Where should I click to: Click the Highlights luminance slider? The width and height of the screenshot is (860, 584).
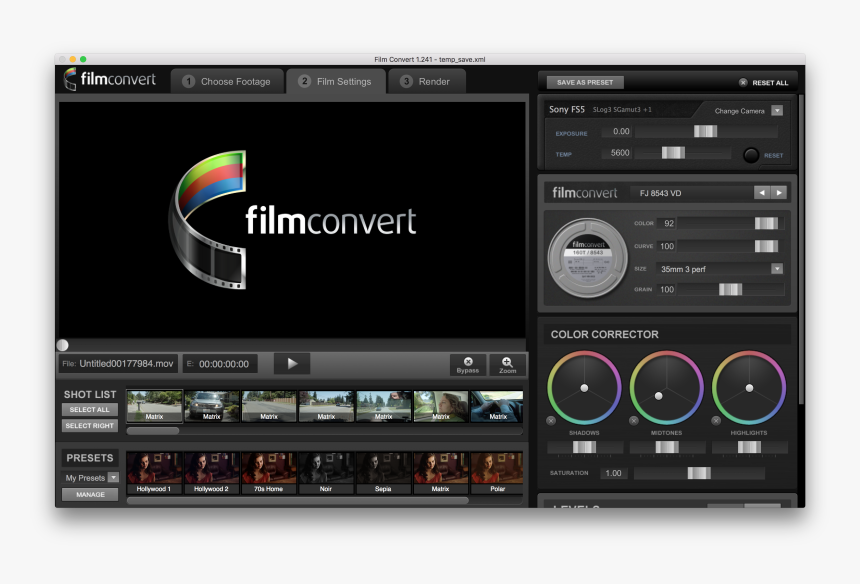tap(749, 447)
